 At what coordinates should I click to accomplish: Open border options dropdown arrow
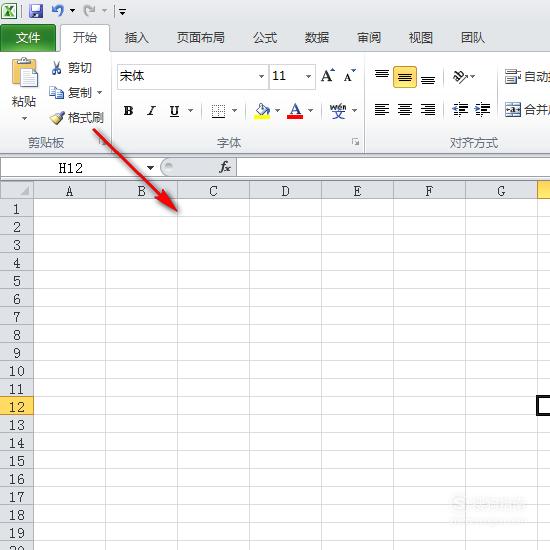[x=235, y=111]
